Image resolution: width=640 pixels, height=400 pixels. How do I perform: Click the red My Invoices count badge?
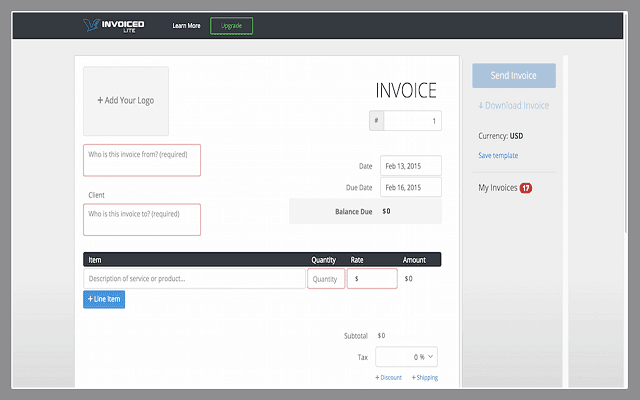[525, 188]
